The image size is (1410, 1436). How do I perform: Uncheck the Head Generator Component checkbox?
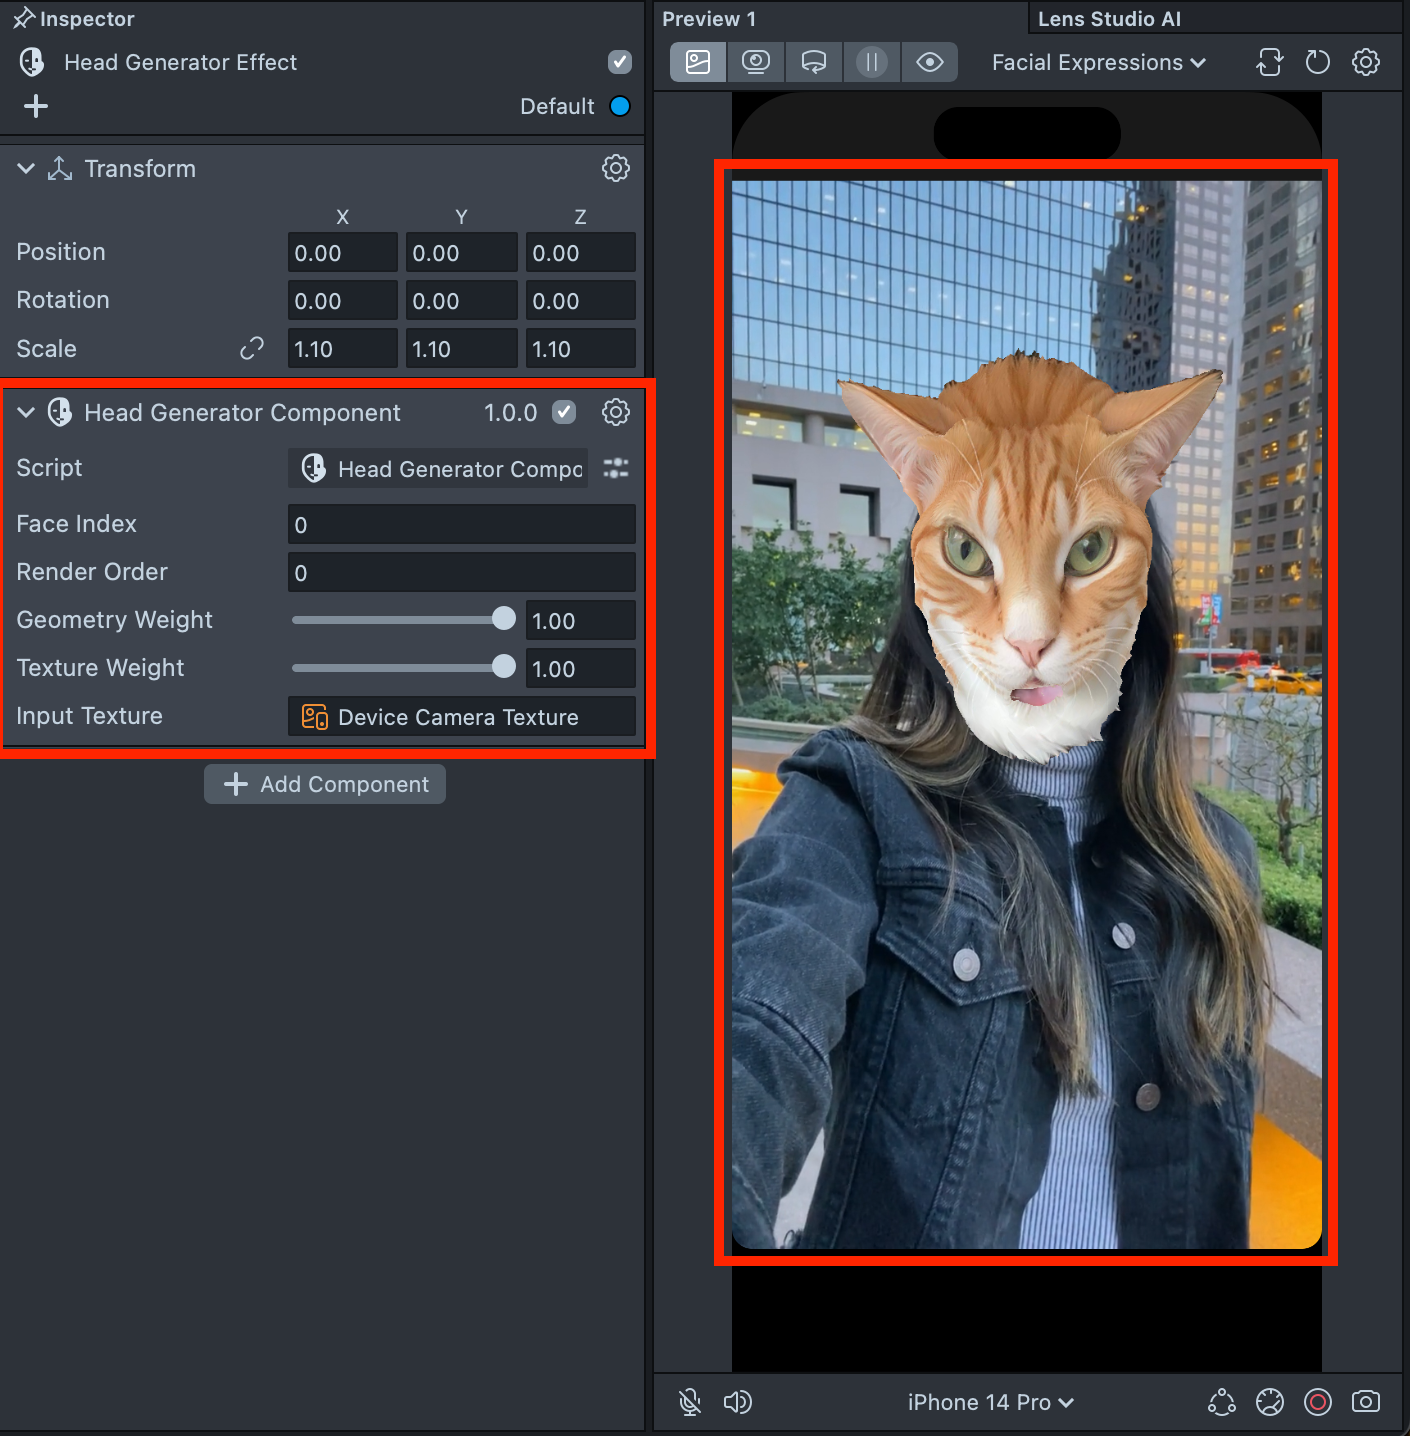[564, 412]
